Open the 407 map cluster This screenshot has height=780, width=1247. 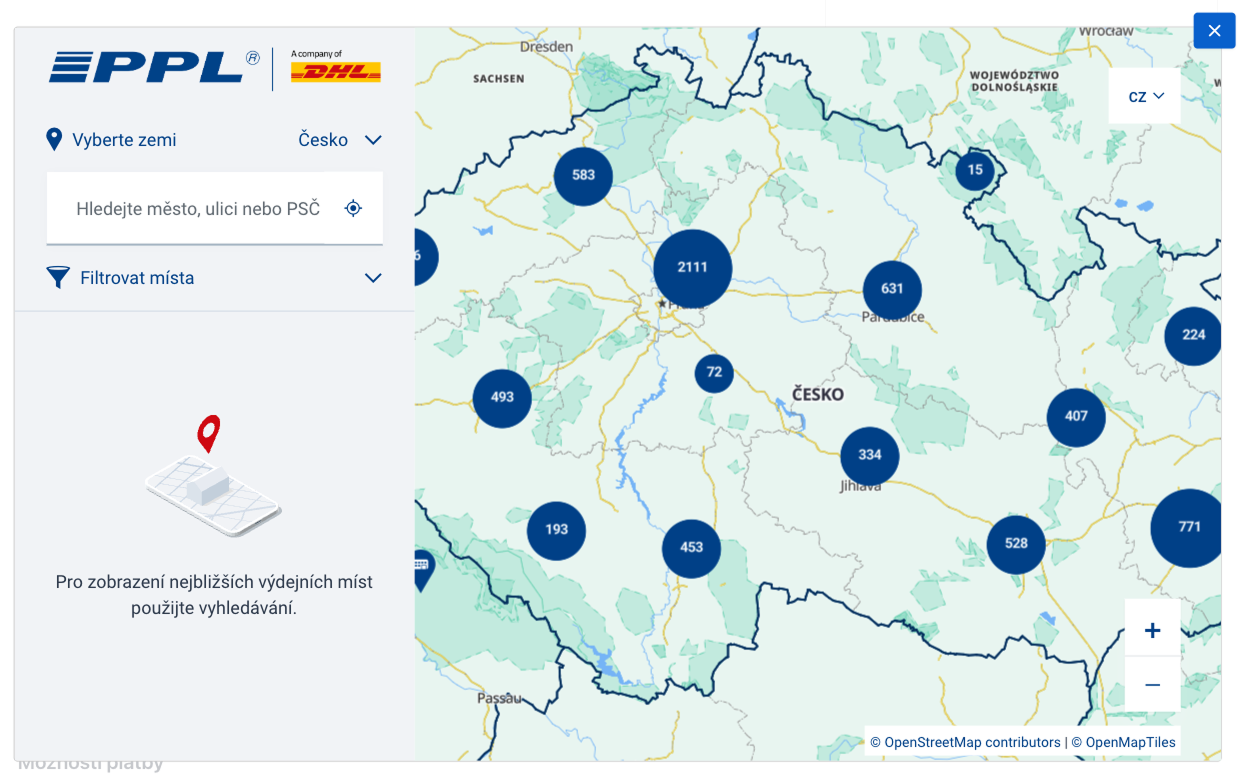coord(1076,417)
